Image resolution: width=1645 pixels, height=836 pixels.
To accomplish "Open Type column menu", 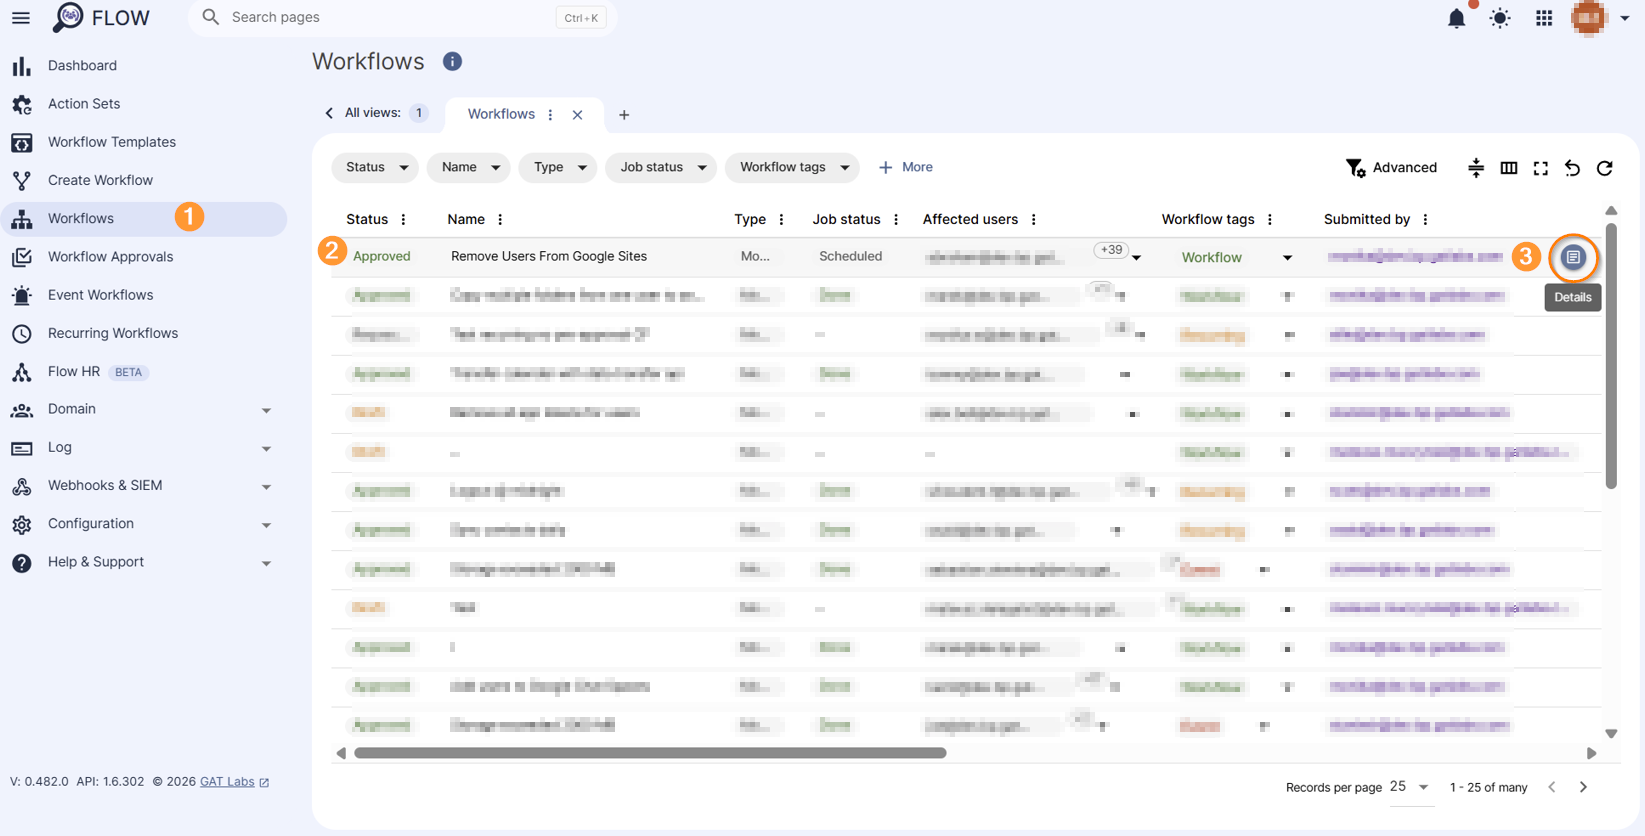I will coord(781,220).
